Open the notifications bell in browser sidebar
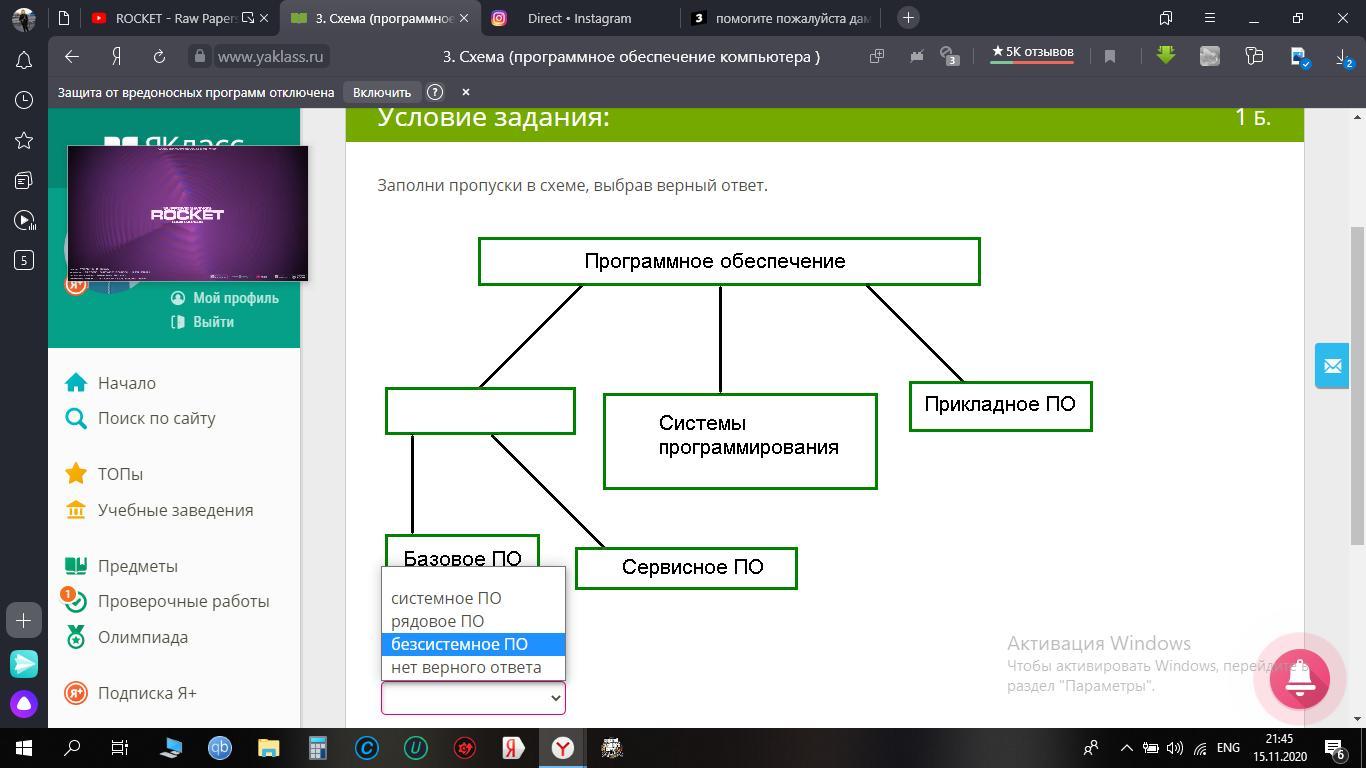Image resolution: width=1366 pixels, height=768 pixels. (24, 60)
